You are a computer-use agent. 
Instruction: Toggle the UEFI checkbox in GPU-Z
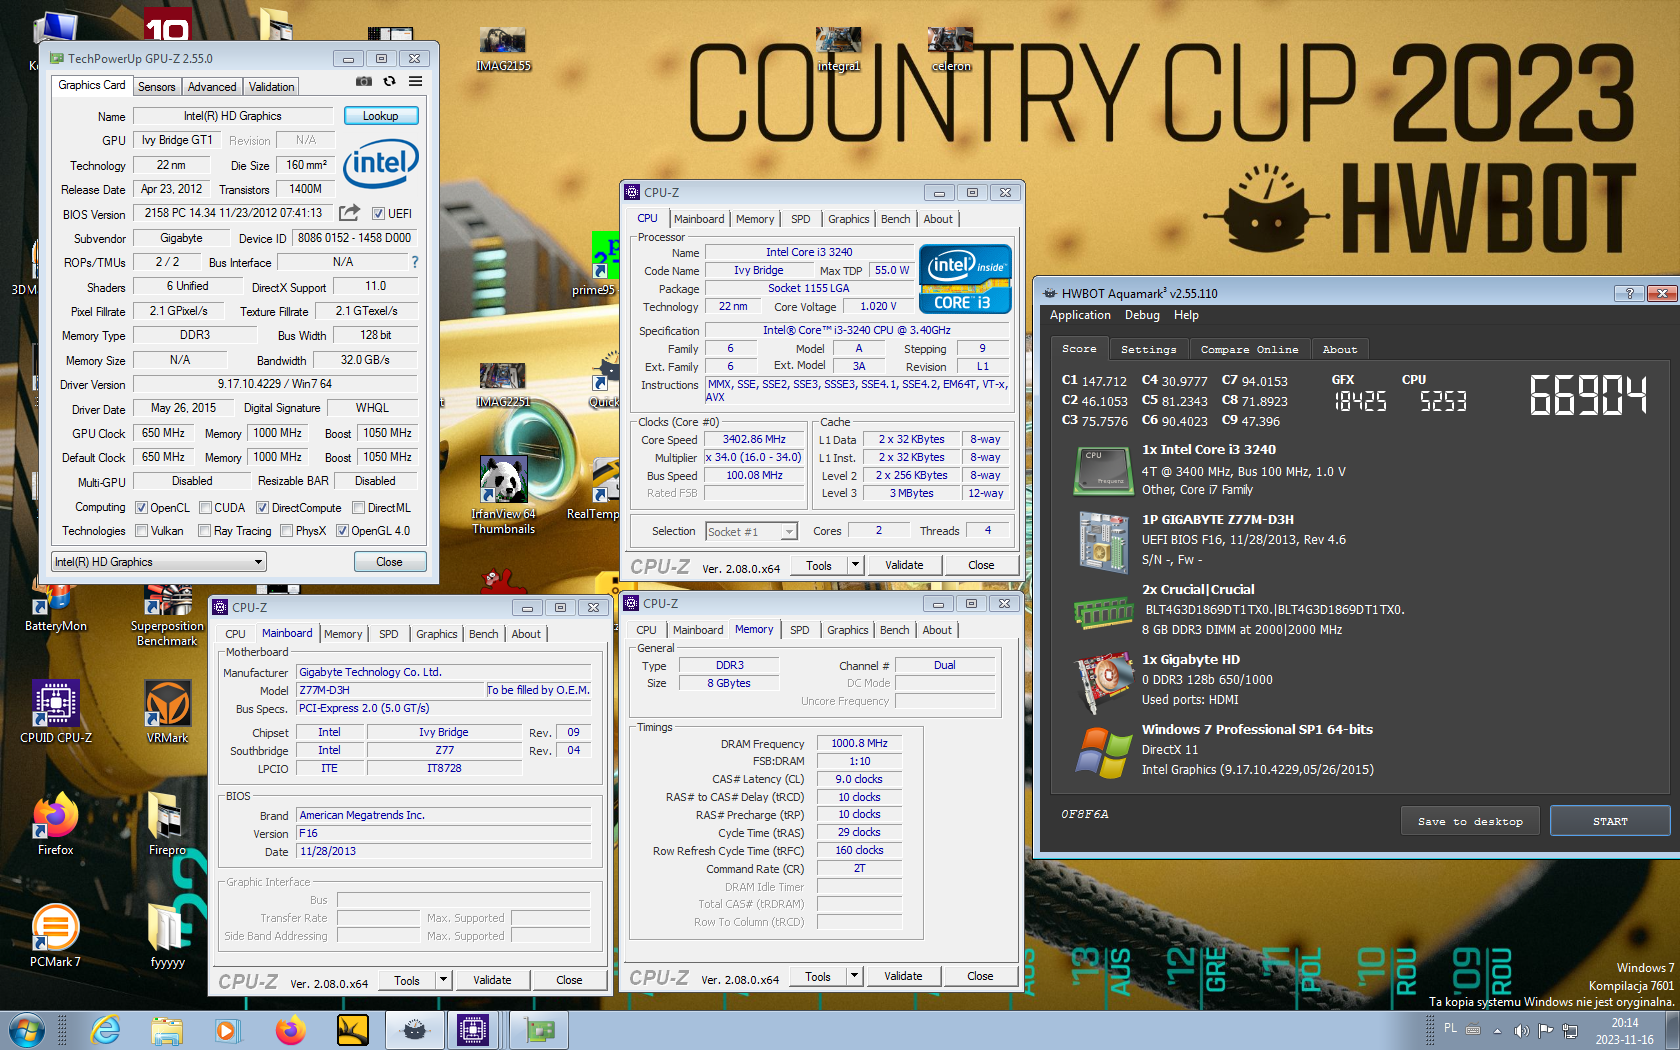tap(378, 213)
